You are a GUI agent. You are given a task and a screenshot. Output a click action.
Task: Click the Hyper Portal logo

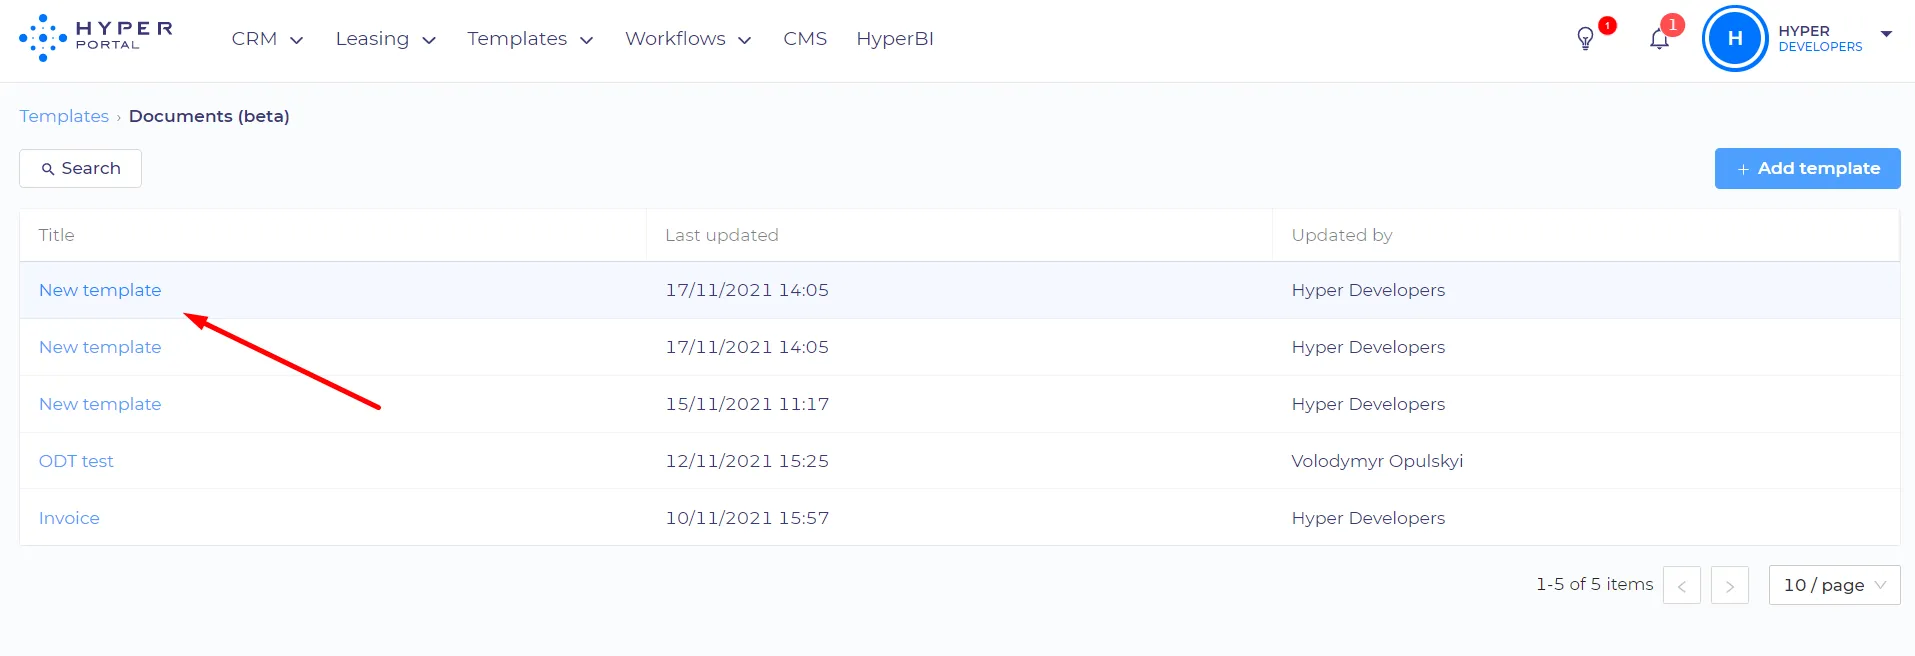[x=96, y=38]
